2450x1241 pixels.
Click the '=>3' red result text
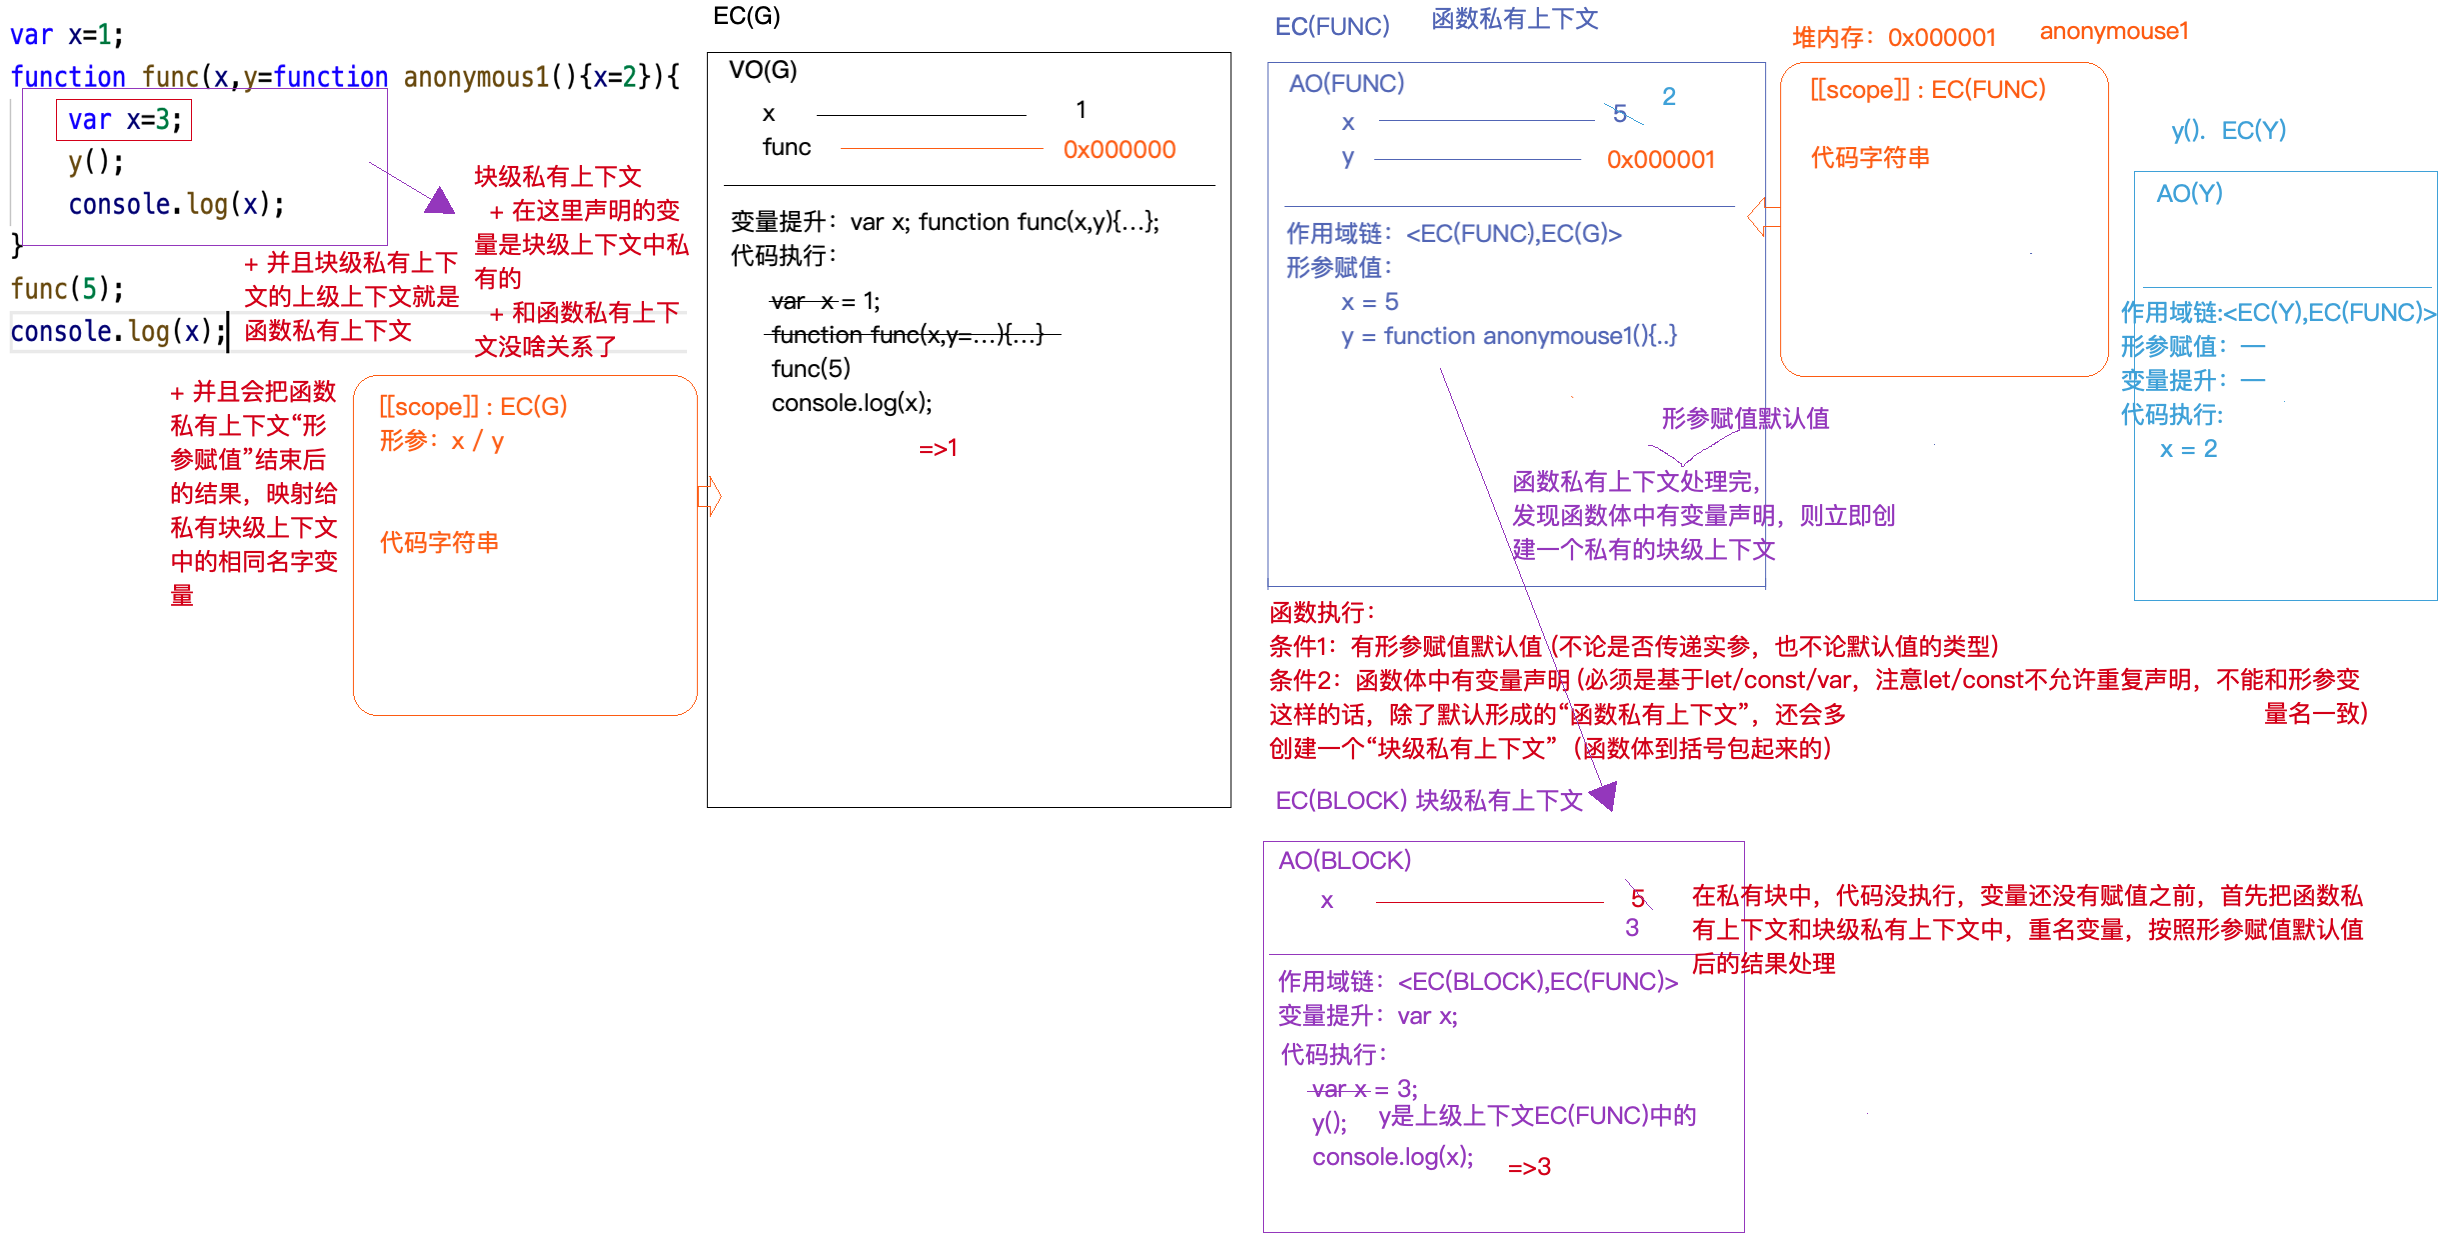[x=1529, y=1167]
